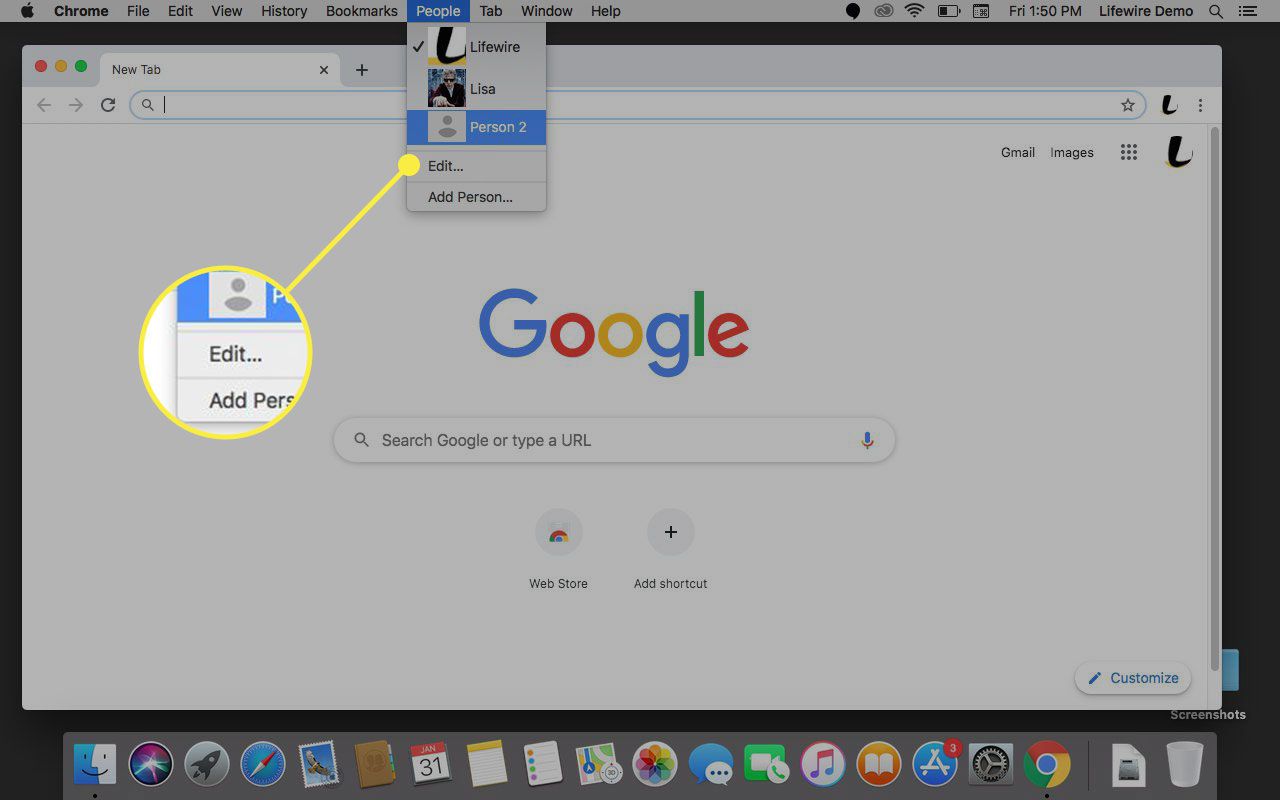Open Photos from the Dock
This screenshot has width=1280, height=800.
click(655, 766)
